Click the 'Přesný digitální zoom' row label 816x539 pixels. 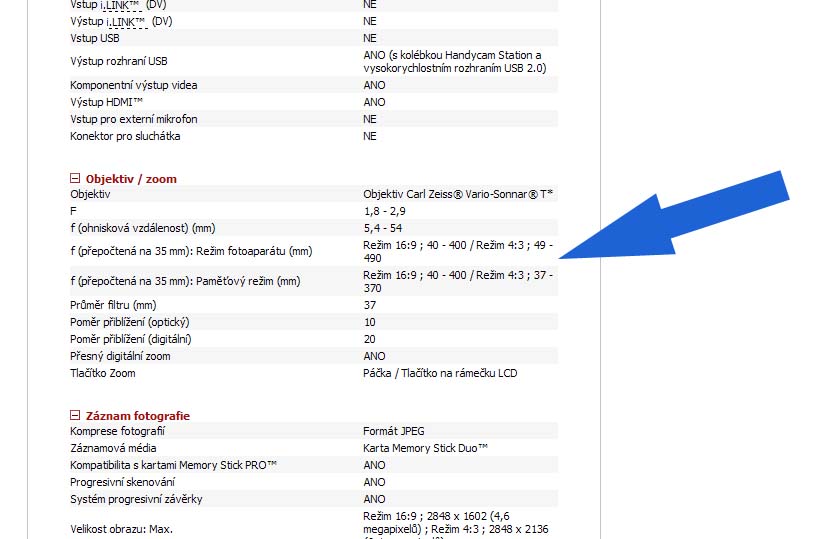point(122,356)
